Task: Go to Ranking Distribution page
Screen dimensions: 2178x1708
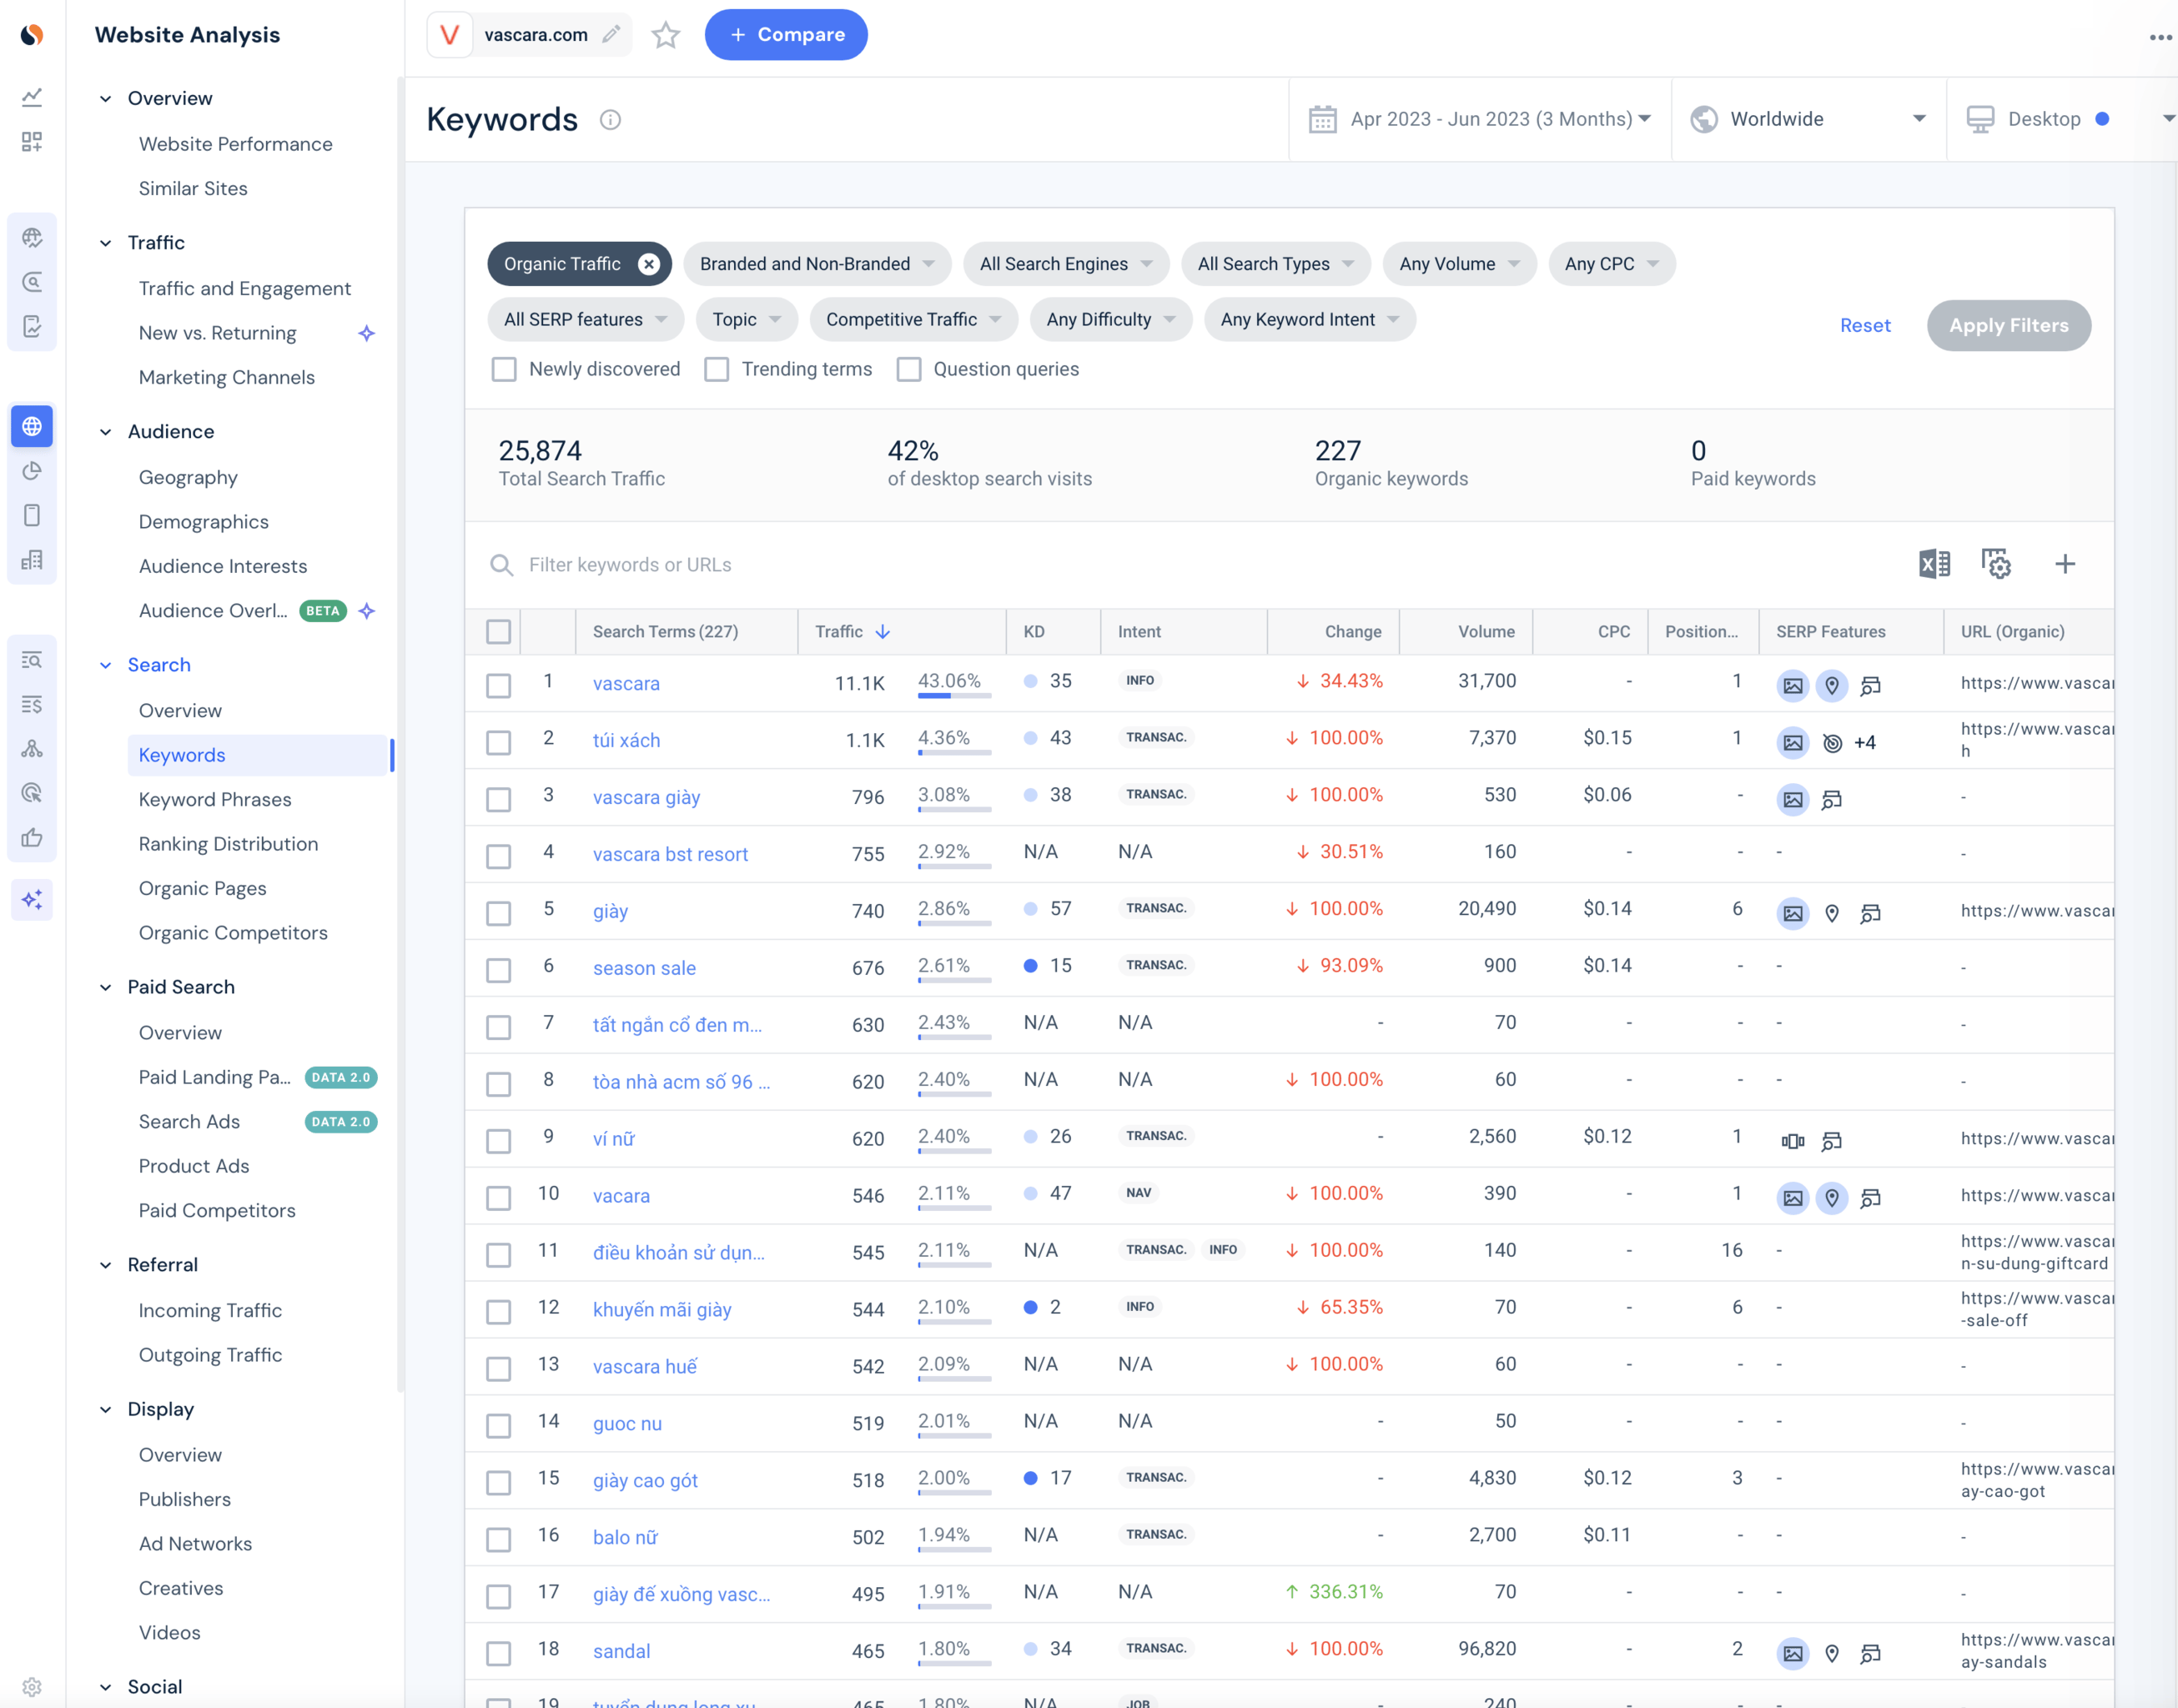Action: [228, 844]
